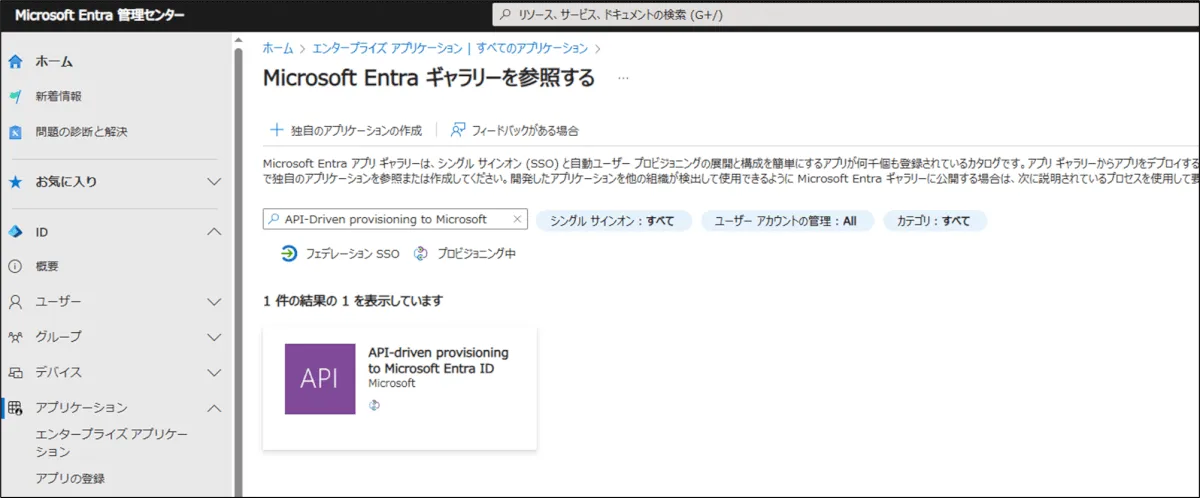Click the Microsoft publisher text on card
The height and width of the screenshot is (498, 1200).
(392, 383)
